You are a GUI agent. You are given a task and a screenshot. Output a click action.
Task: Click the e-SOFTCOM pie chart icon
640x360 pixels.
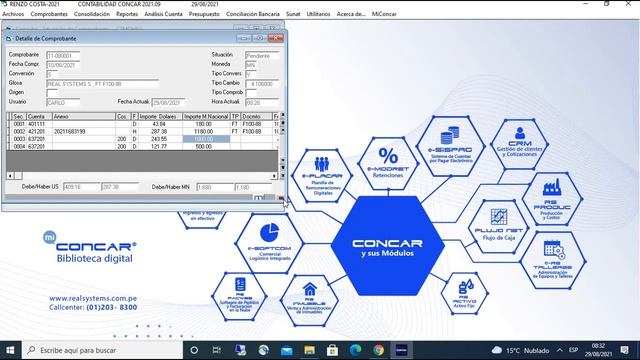coord(269,233)
